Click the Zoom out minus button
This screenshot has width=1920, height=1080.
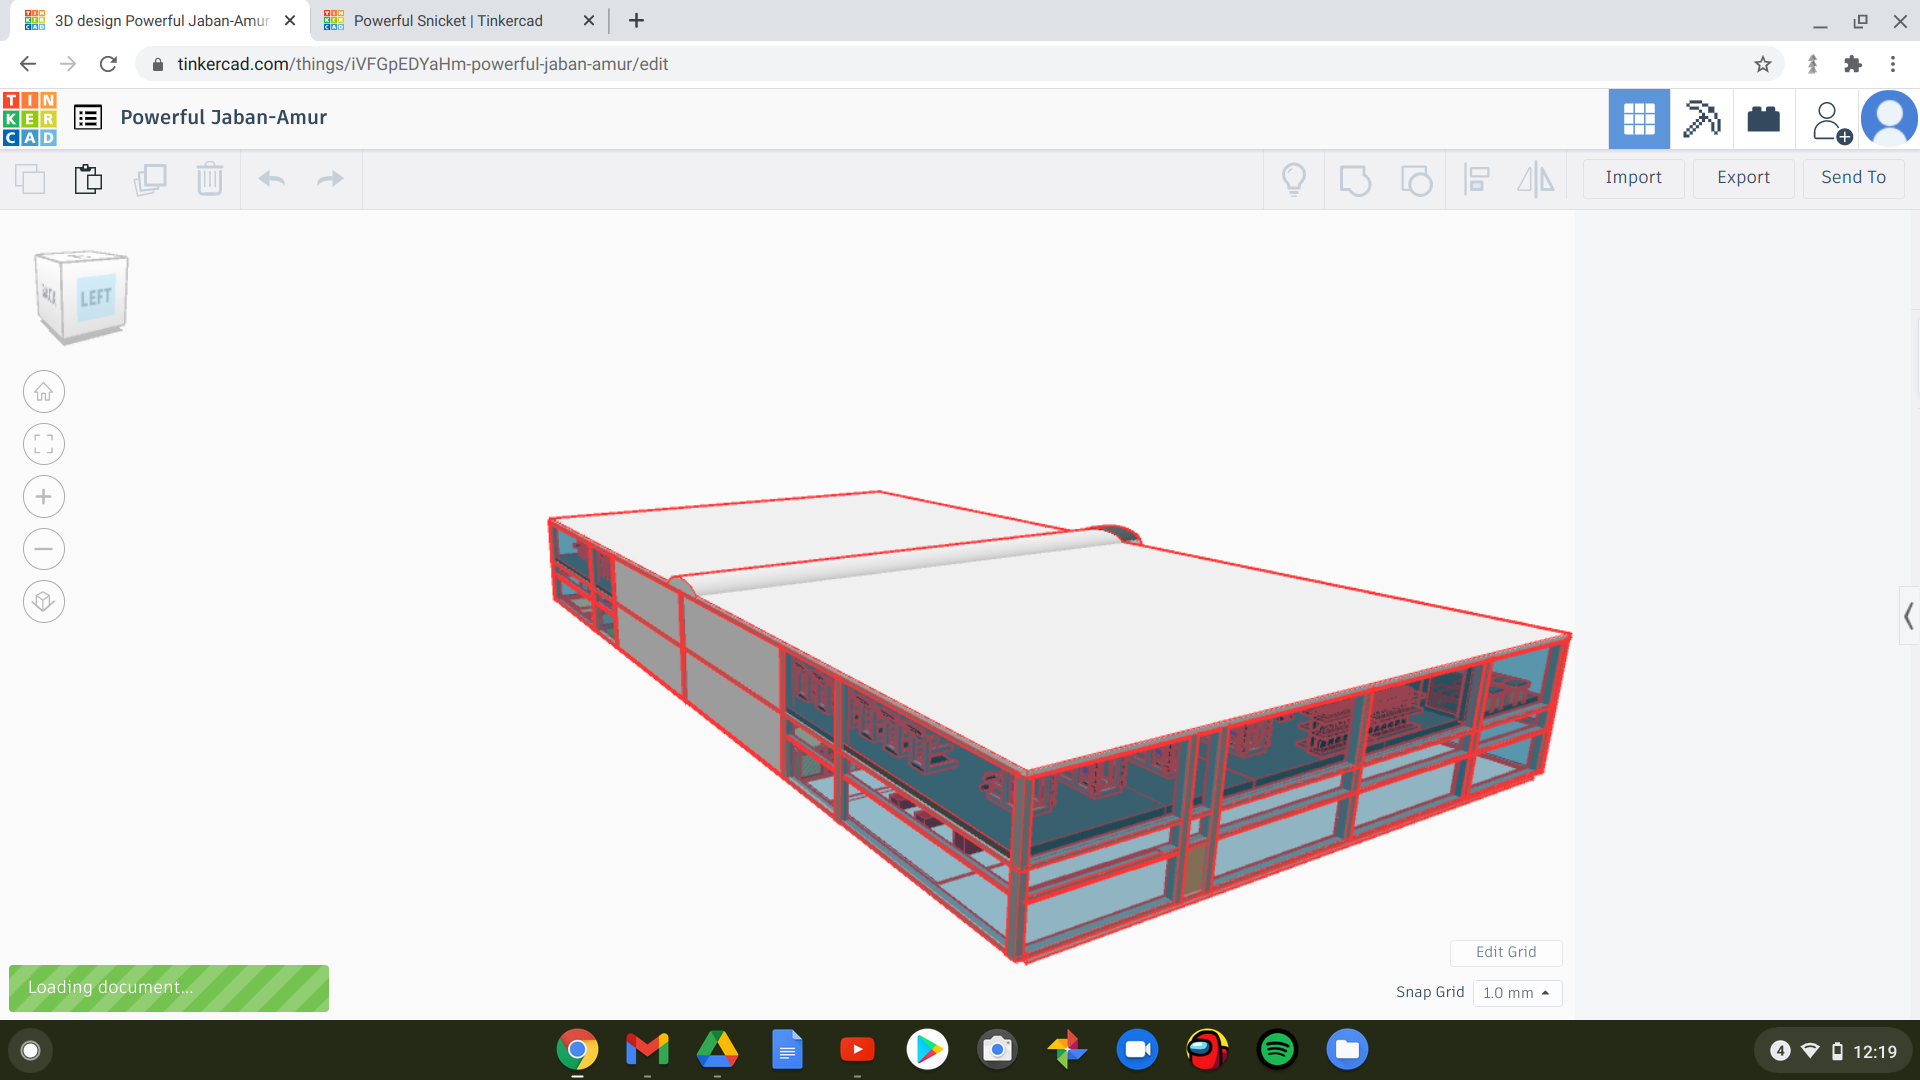(x=44, y=549)
